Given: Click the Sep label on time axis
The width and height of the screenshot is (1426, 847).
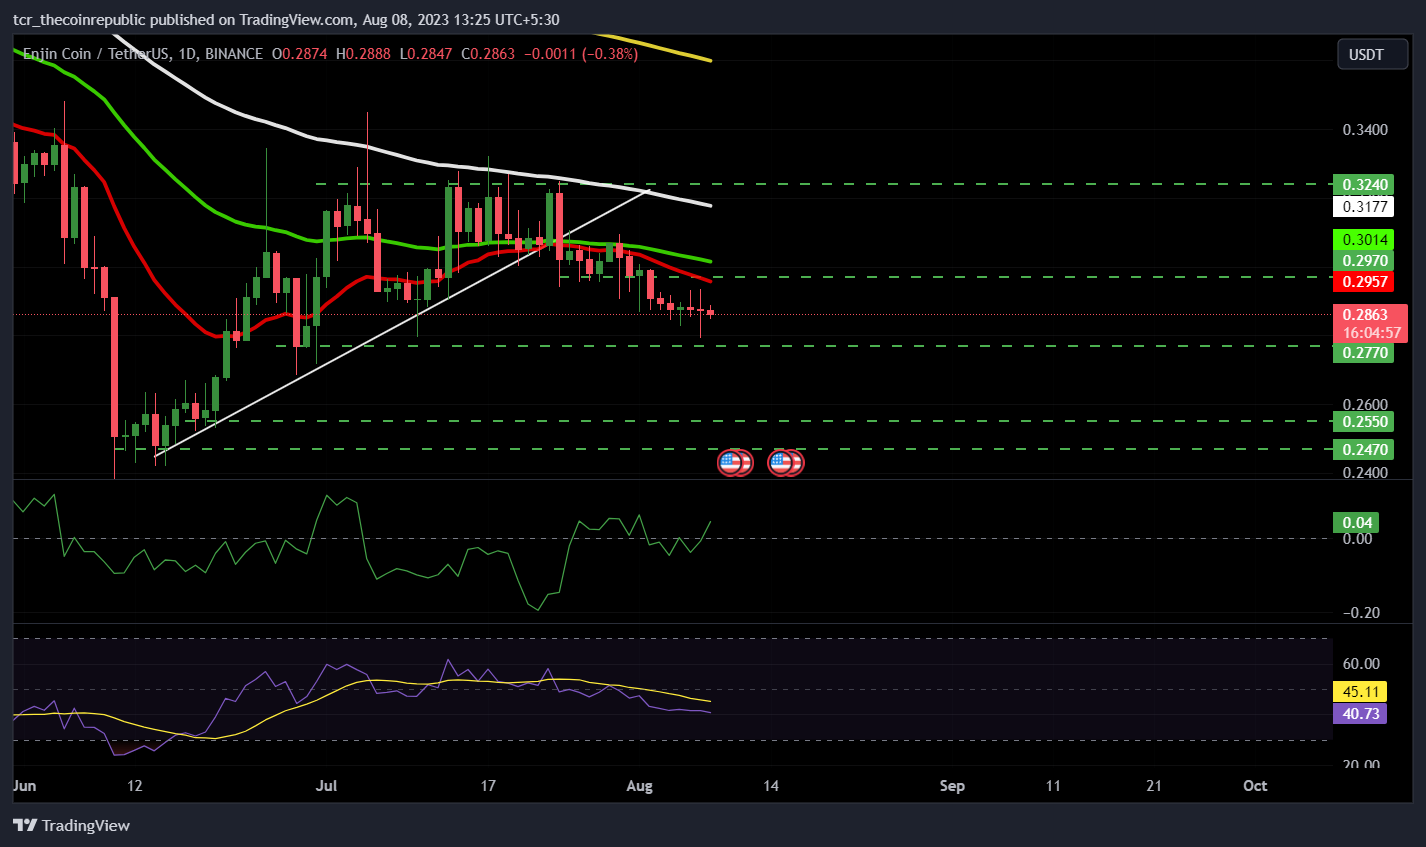Looking at the screenshot, I should point(952,786).
